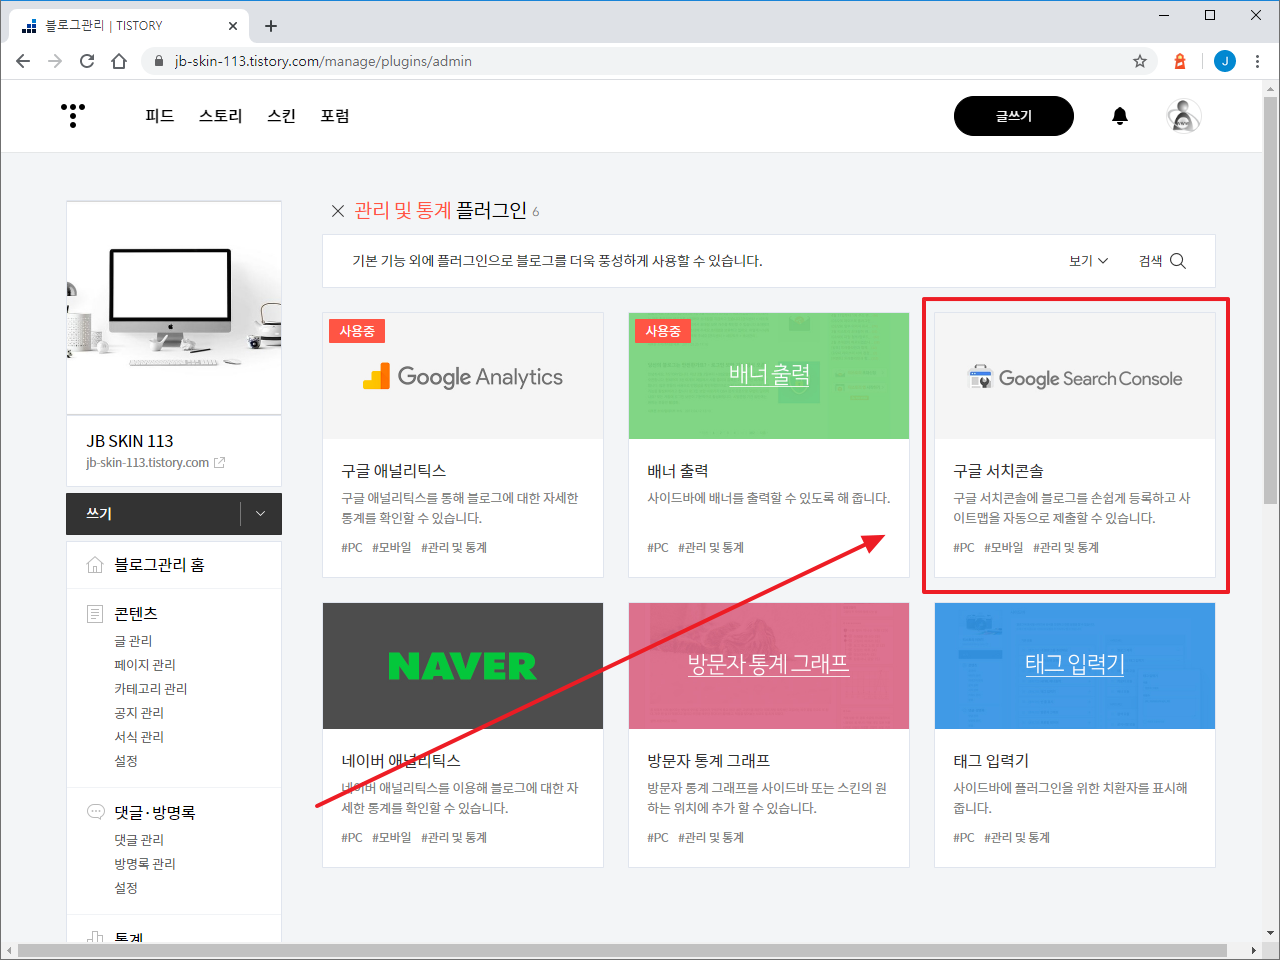Click the blog iMac thumbnail image
The width and height of the screenshot is (1280, 960).
174,308
